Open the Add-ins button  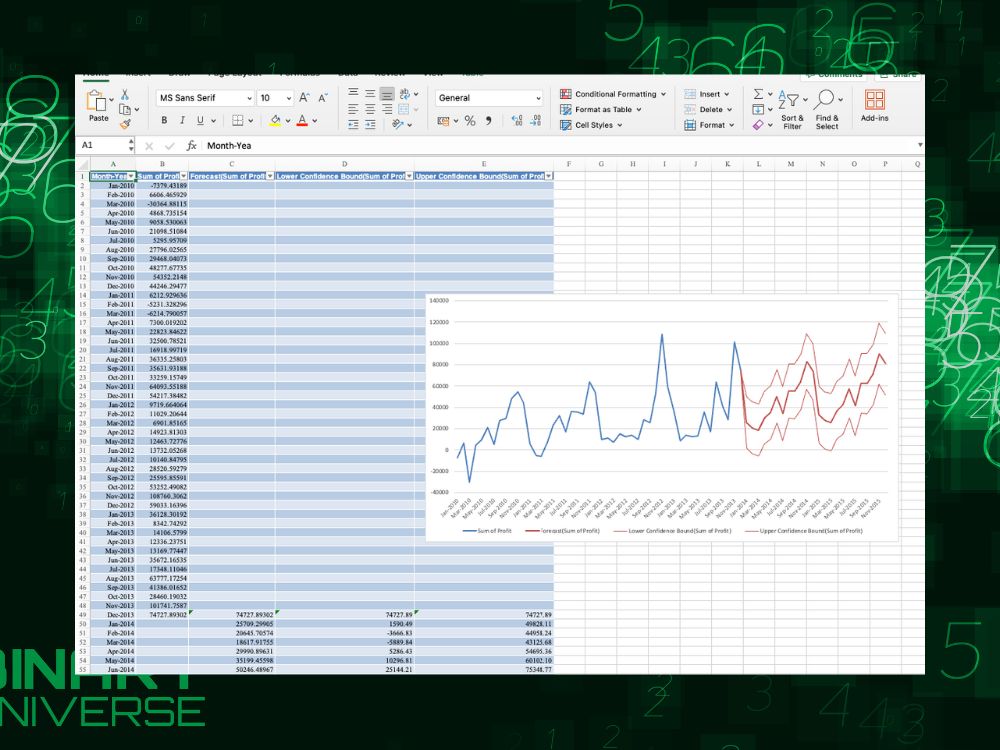[874, 106]
